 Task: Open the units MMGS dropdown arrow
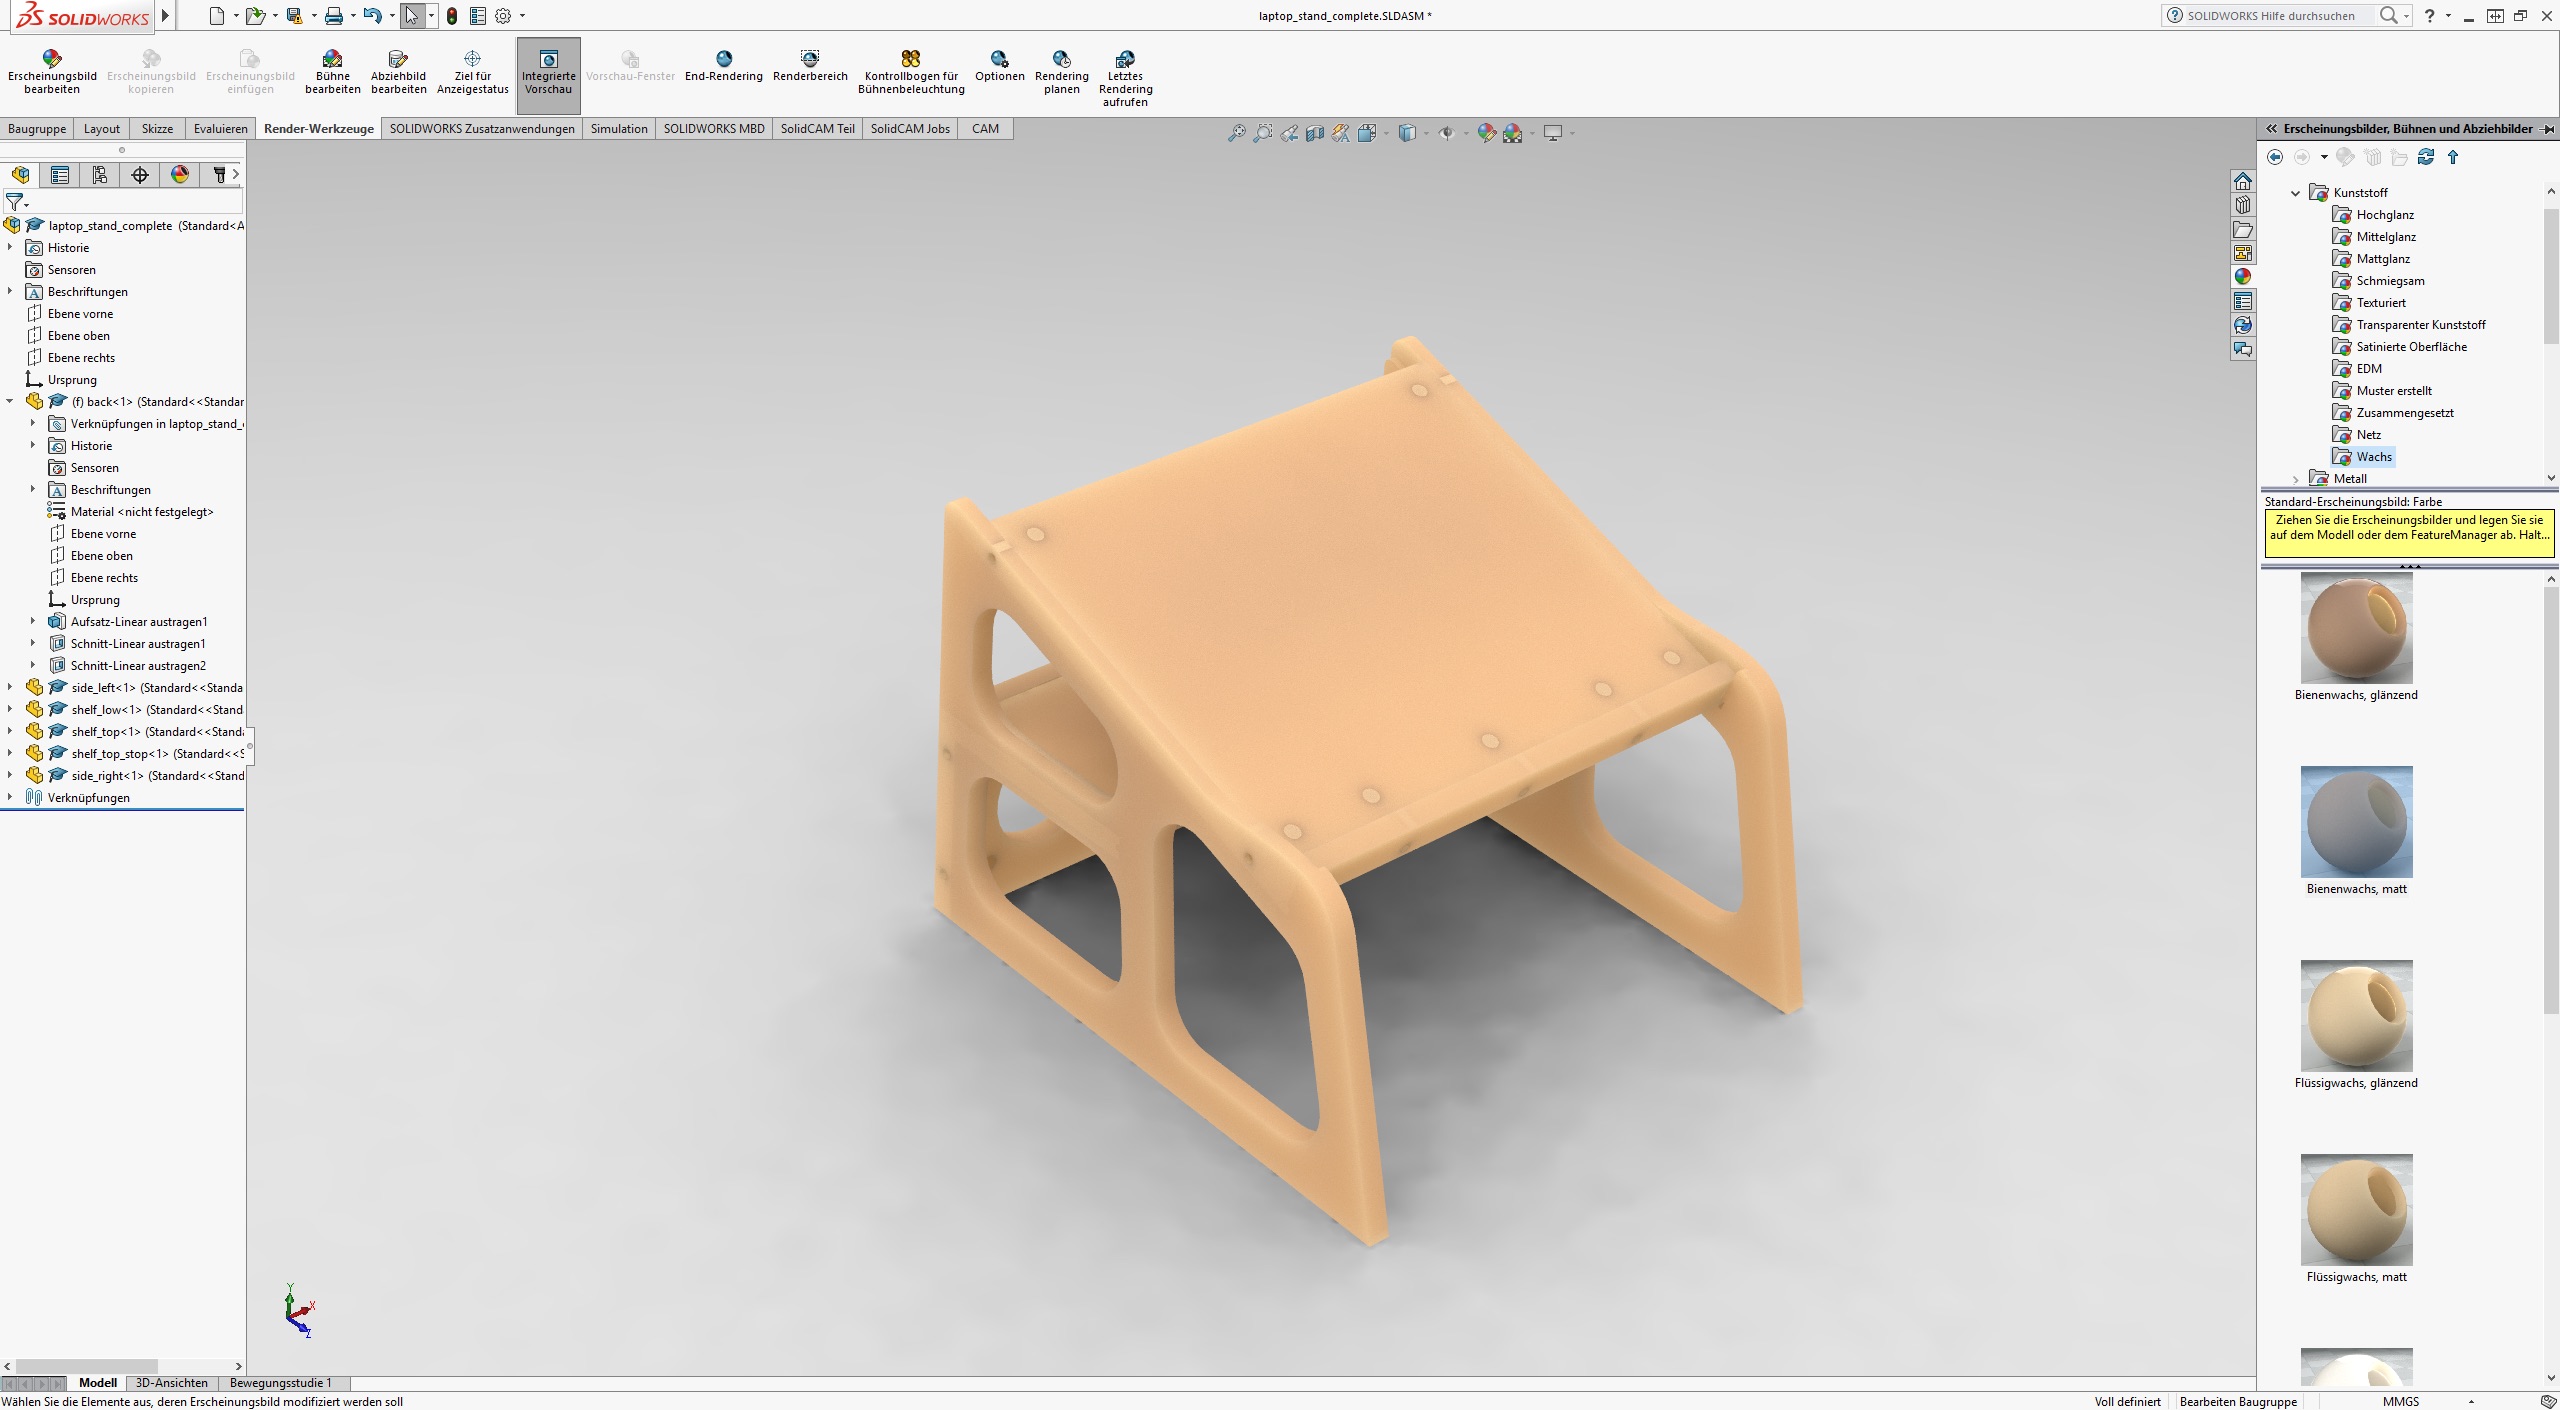(x=2471, y=1402)
